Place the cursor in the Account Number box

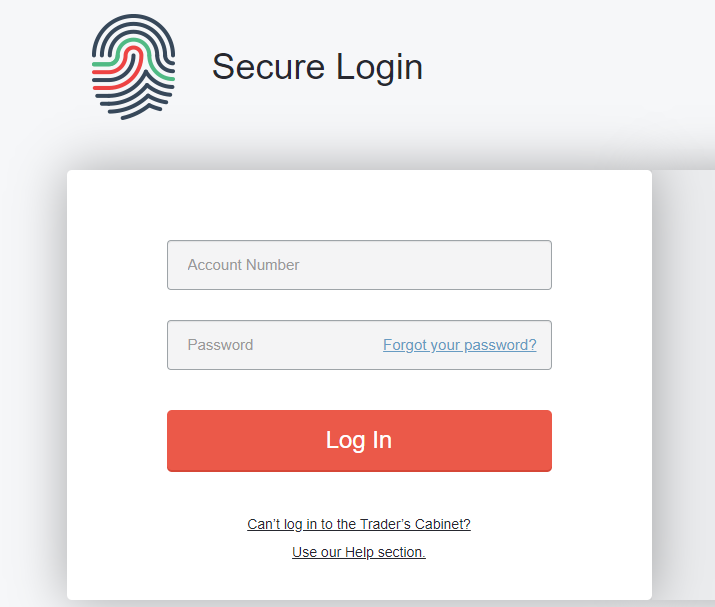359,265
